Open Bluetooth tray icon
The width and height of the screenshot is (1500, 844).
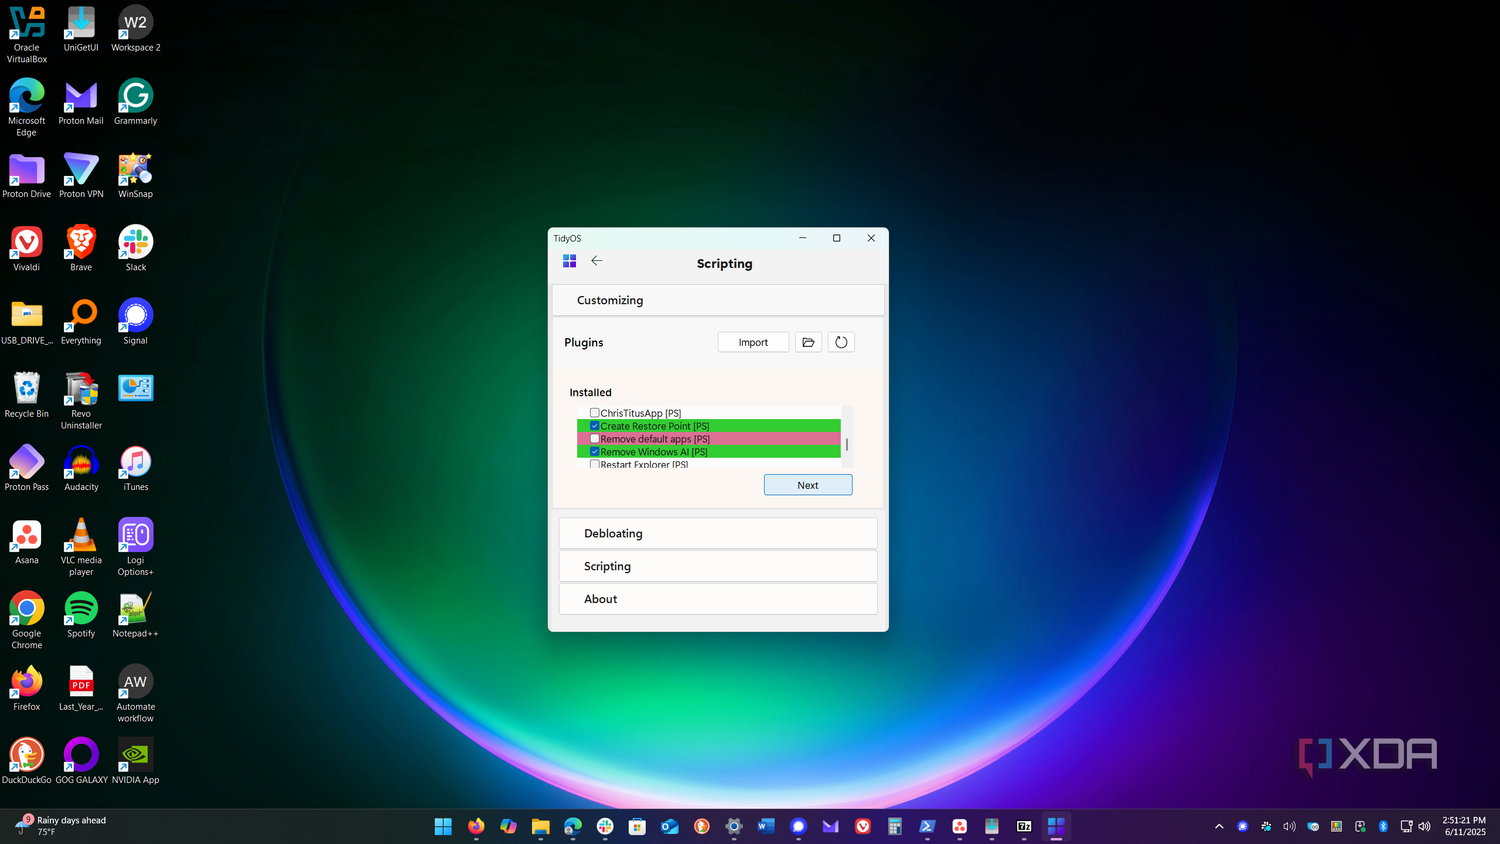(1383, 826)
